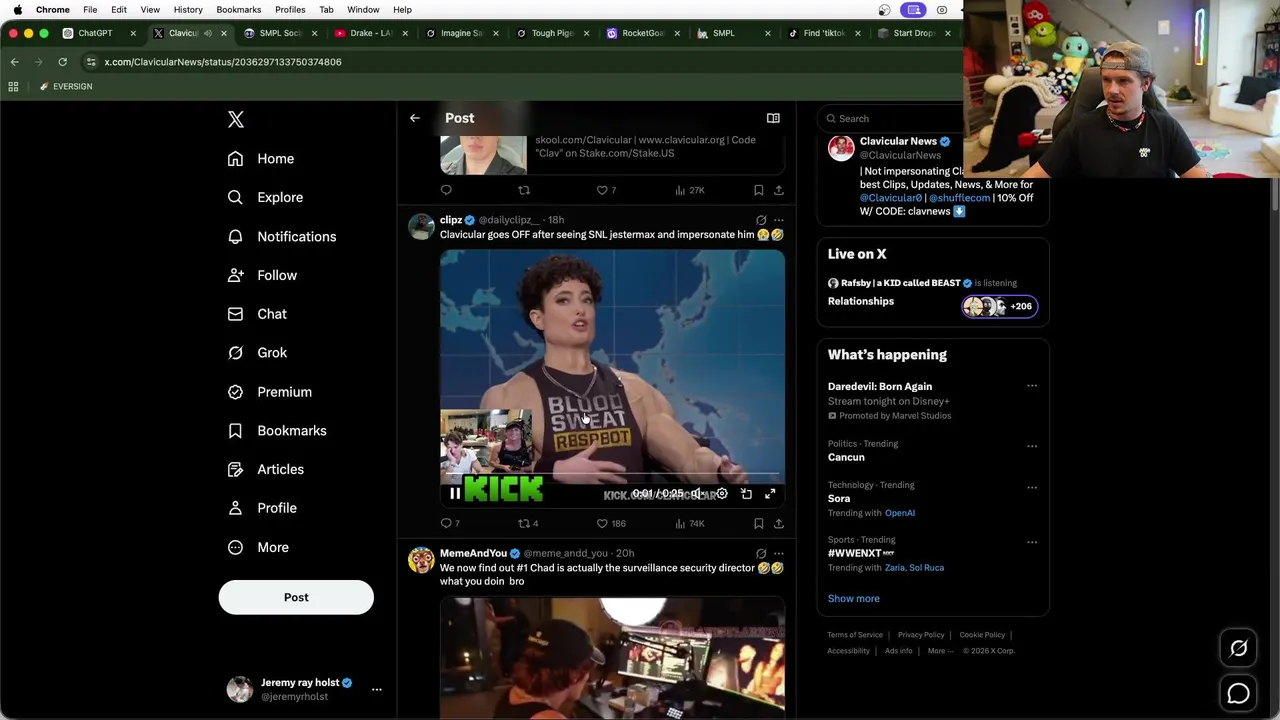The image size is (1280, 720).
Task: Repost the top post showing 27K views
Action: pyautogui.click(x=523, y=190)
